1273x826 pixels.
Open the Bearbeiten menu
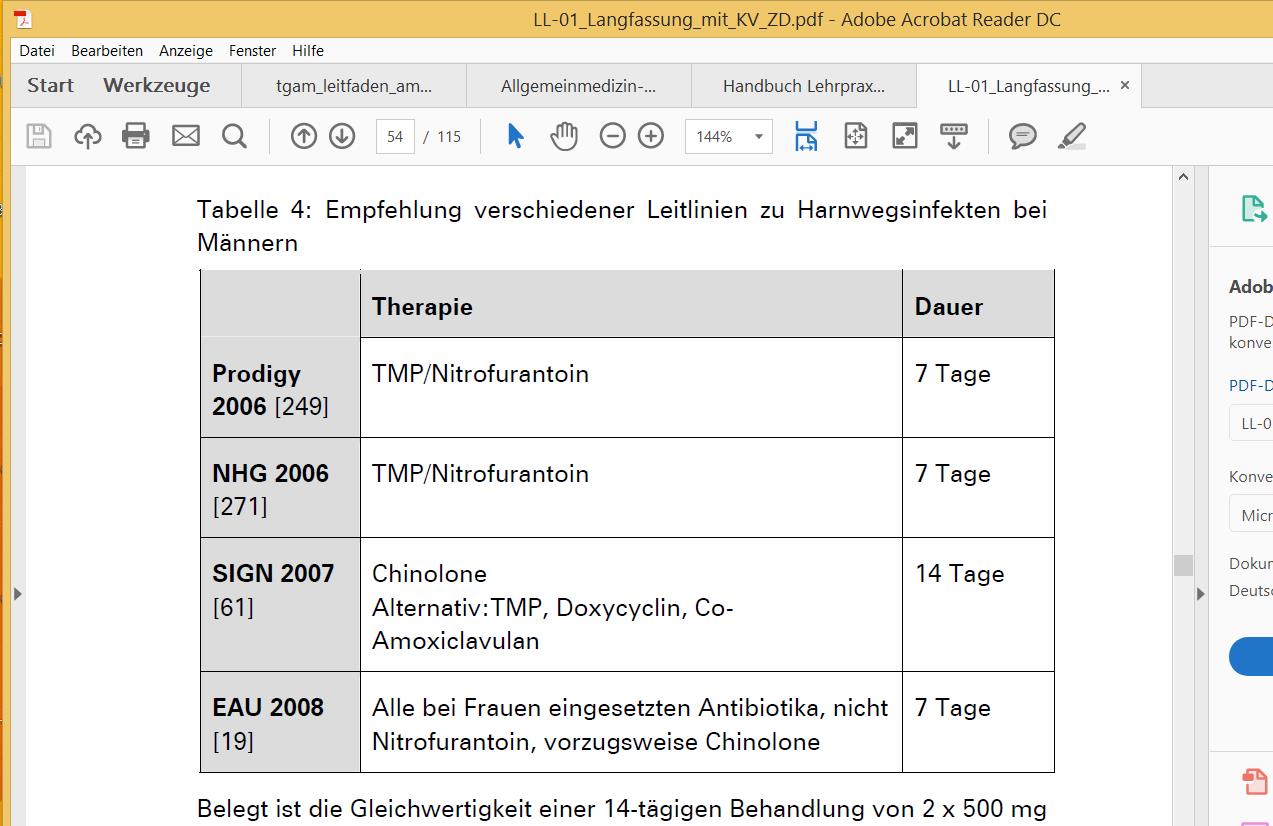107,50
